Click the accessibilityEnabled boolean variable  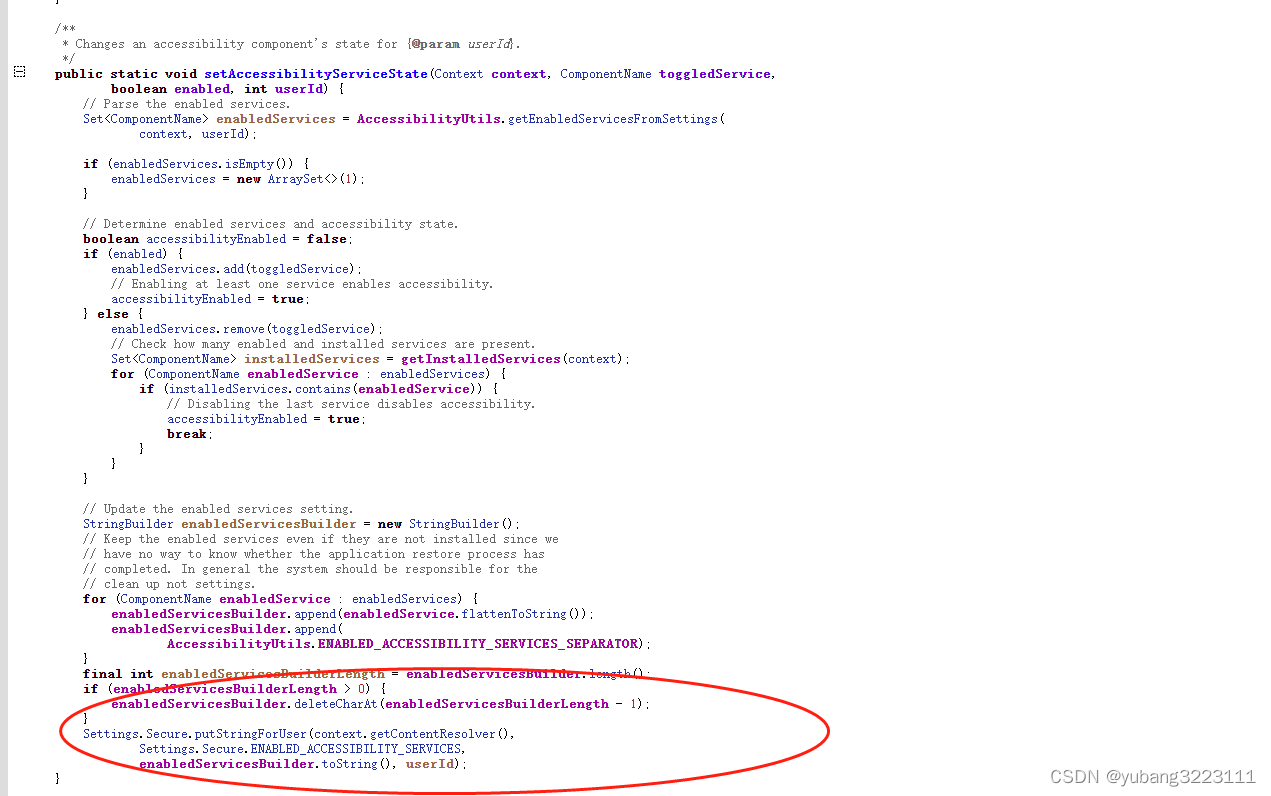point(216,238)
